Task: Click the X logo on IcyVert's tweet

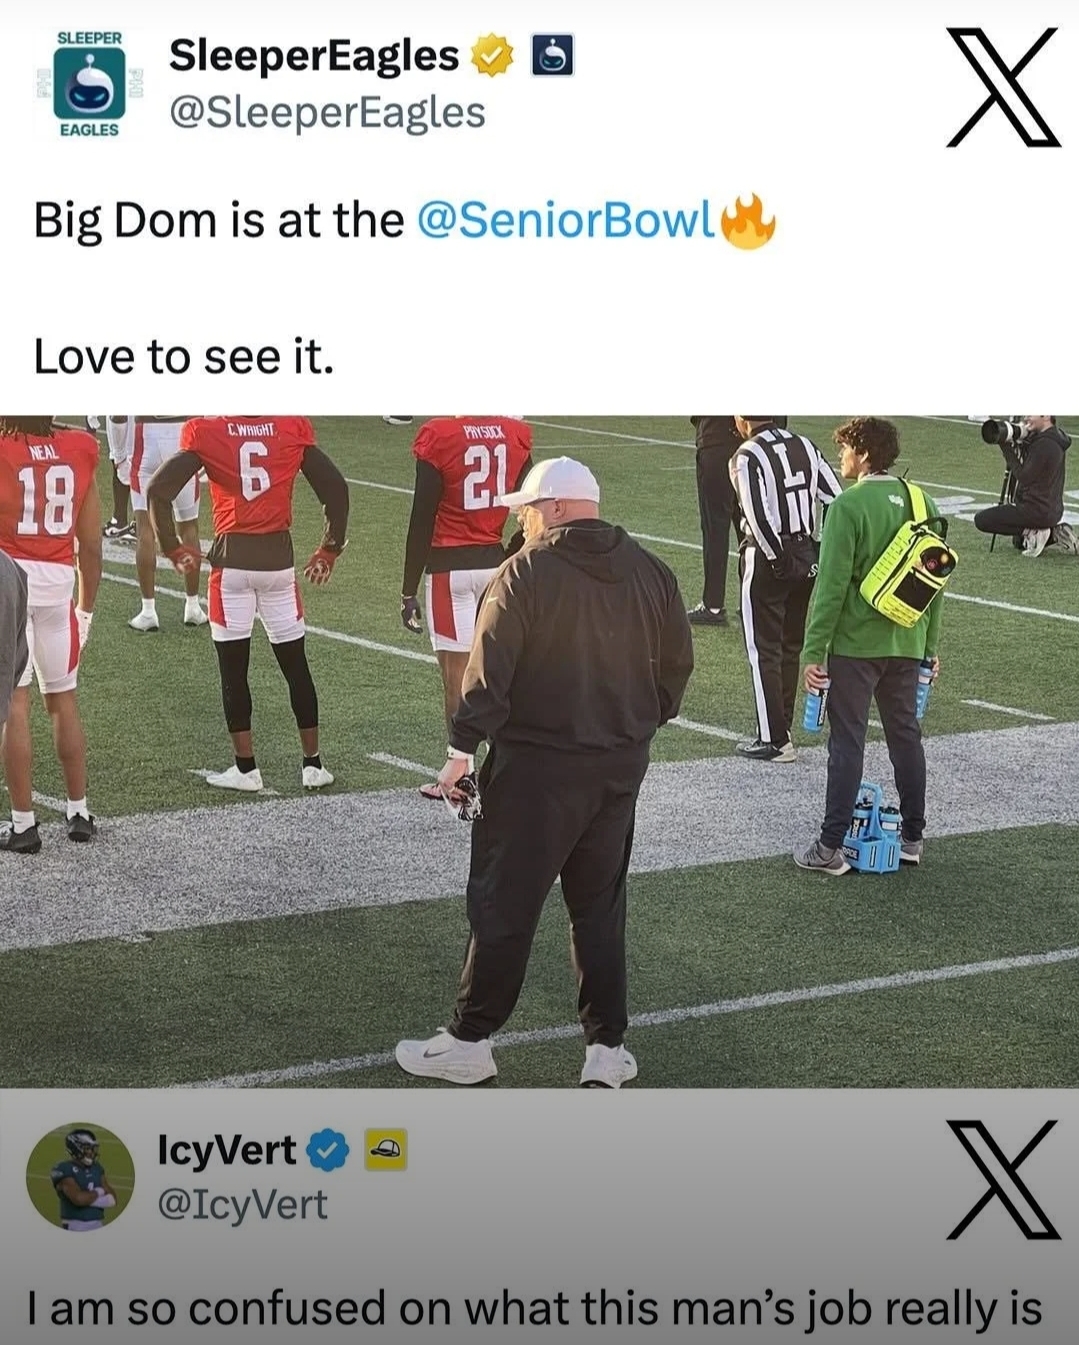Action: click(x=1002, y=1179)
